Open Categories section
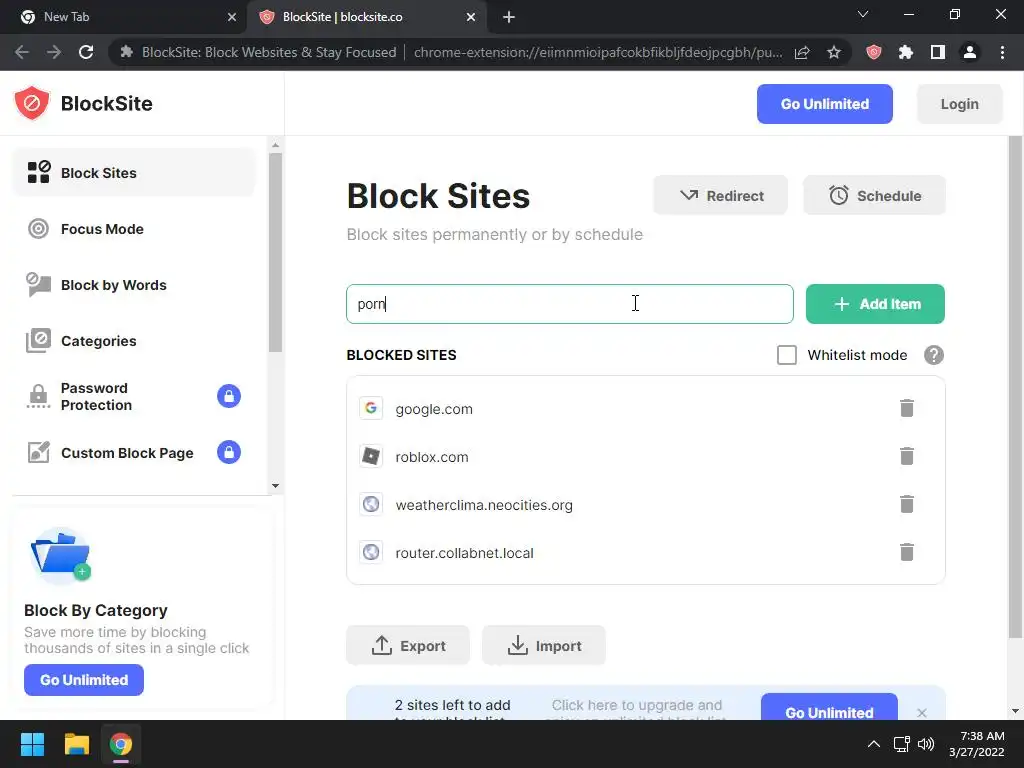The height and width of the screenshot is (768, 1024). pyautogui.click(x=134, y=341)
